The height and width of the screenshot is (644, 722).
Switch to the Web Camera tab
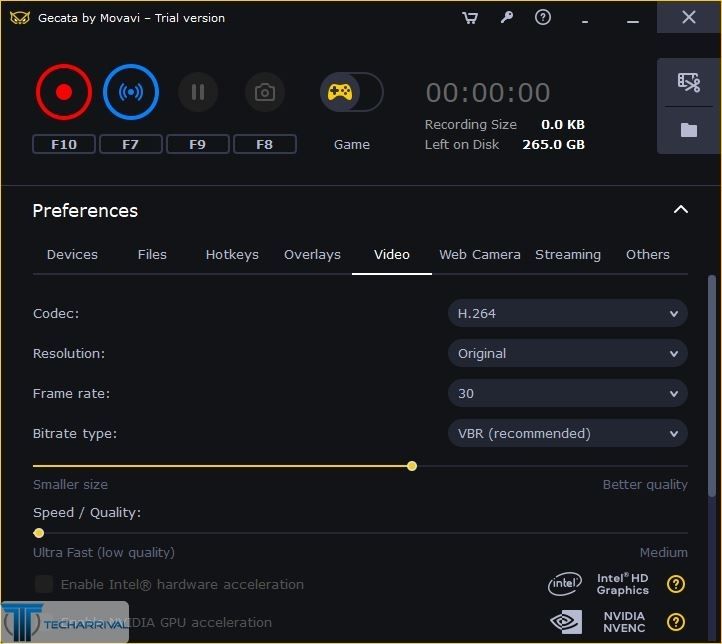click(x=480, y=255)
